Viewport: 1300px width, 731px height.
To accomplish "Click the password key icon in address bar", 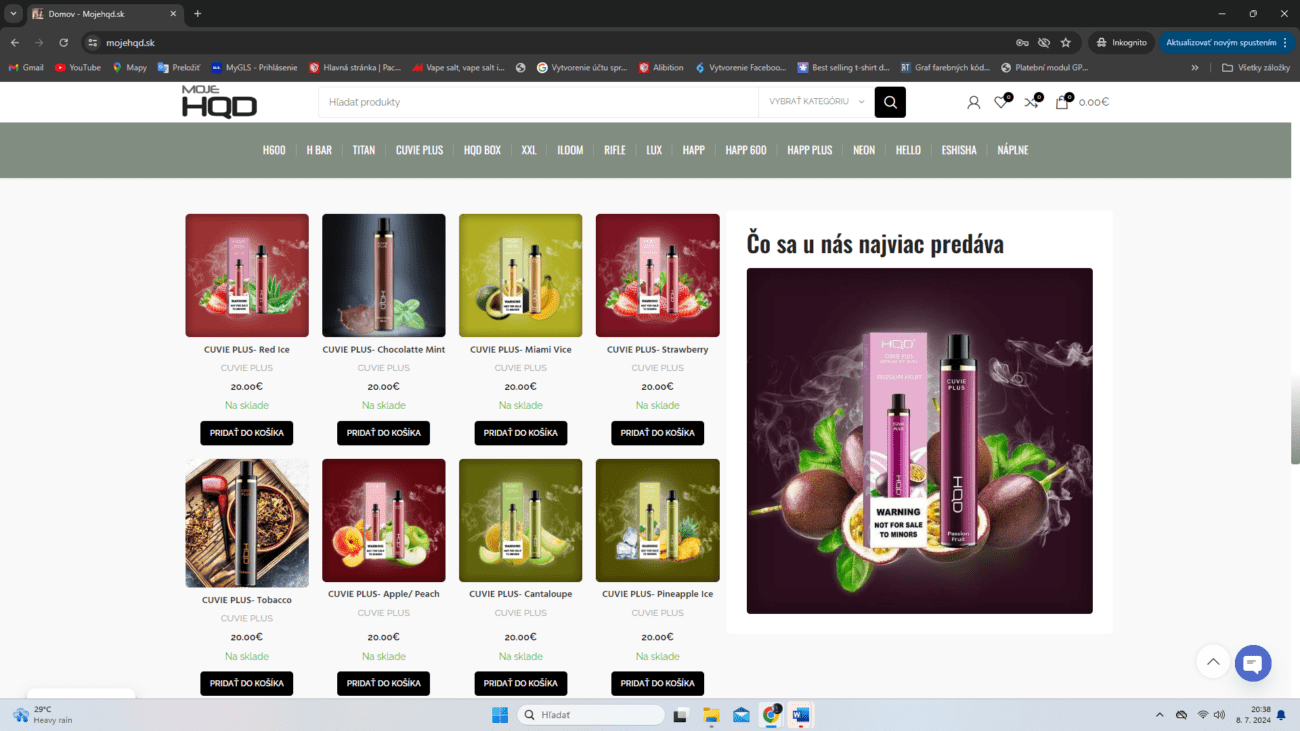I will click(1022, 43).
